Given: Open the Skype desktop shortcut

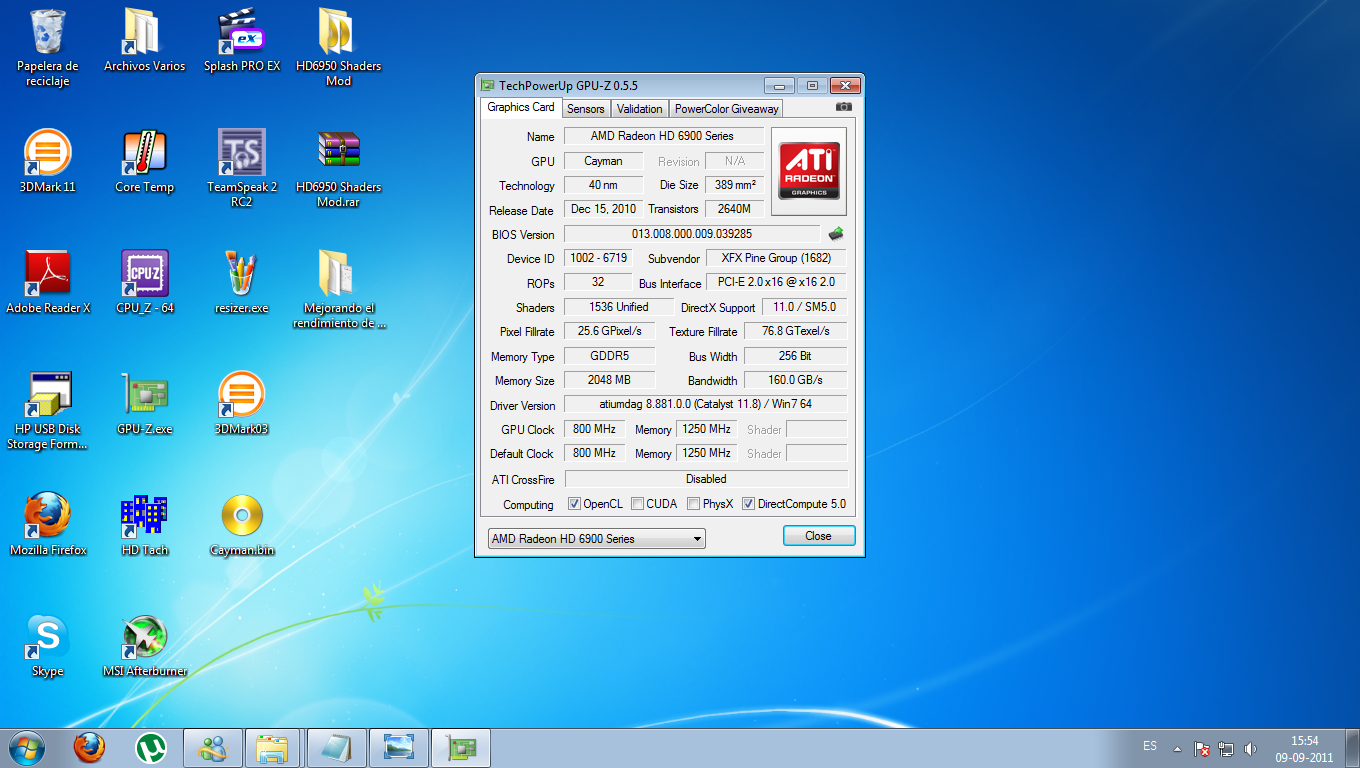Looking at the screenshot, I should tap(48, 637).
